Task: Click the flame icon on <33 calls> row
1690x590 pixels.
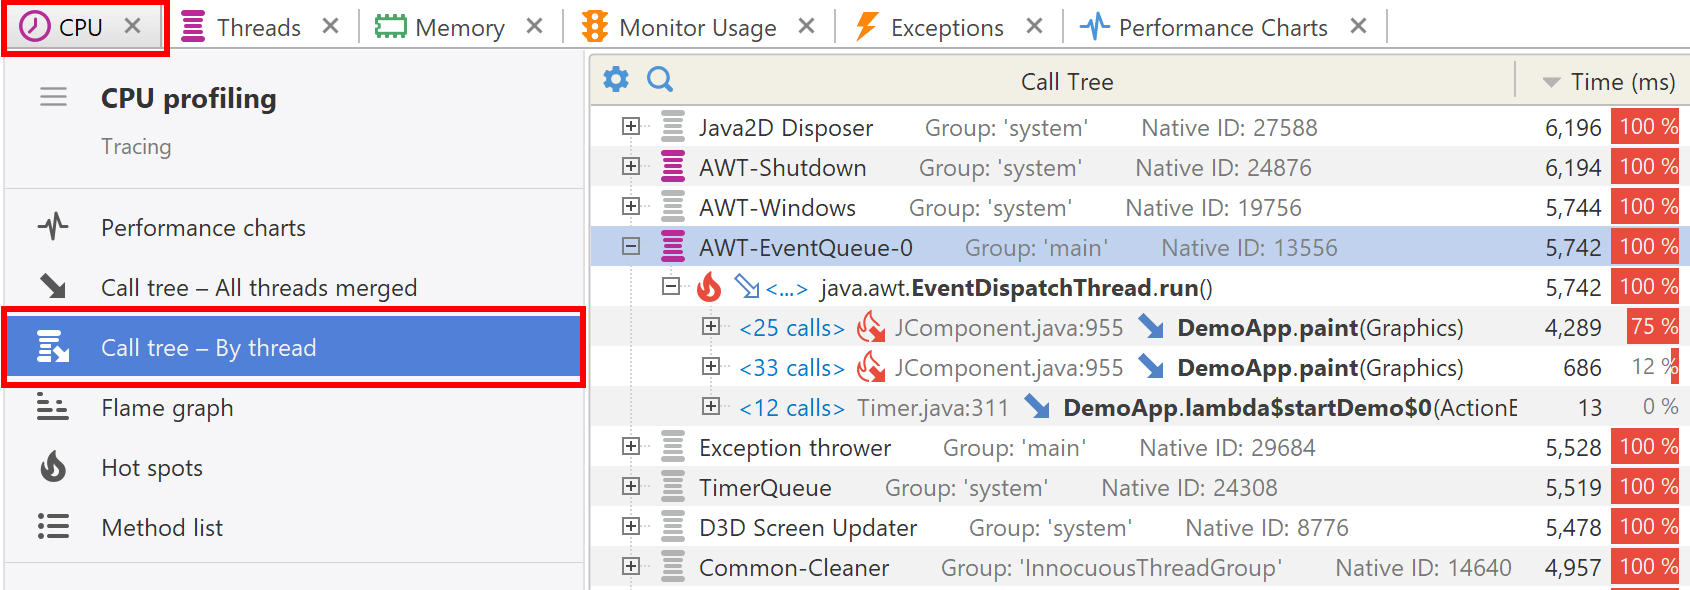Action: 871,367
